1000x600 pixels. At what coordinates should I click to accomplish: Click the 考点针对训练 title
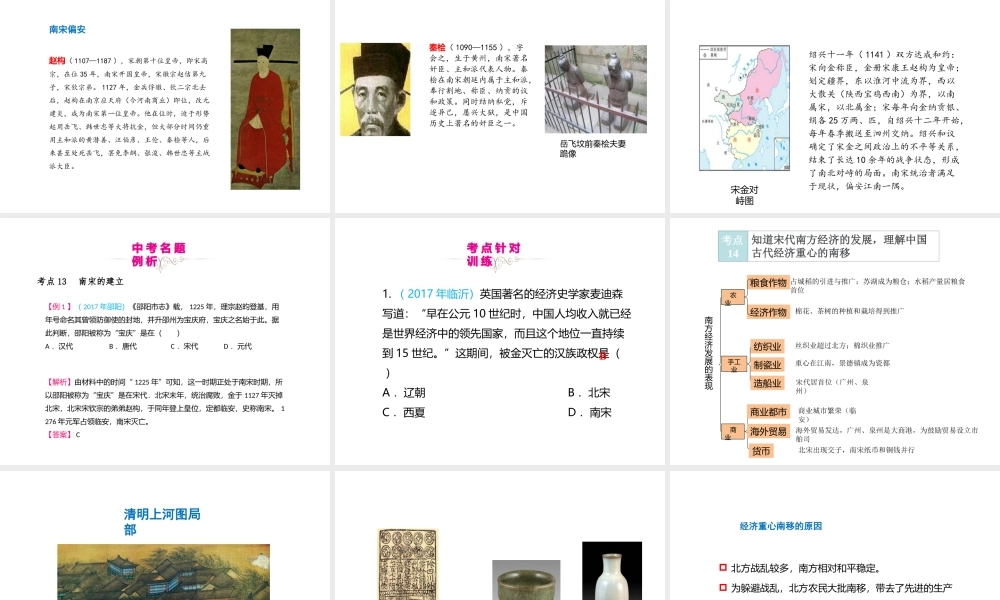pos(493,254)
